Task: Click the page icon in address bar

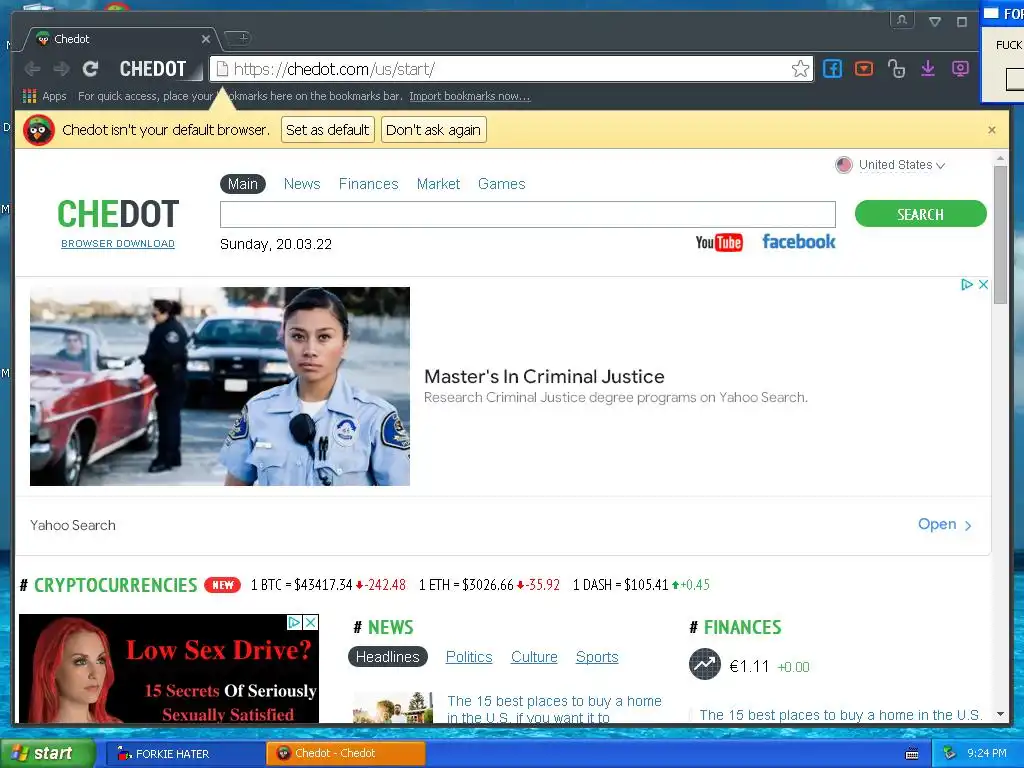Action: click(x=222, y=69)
